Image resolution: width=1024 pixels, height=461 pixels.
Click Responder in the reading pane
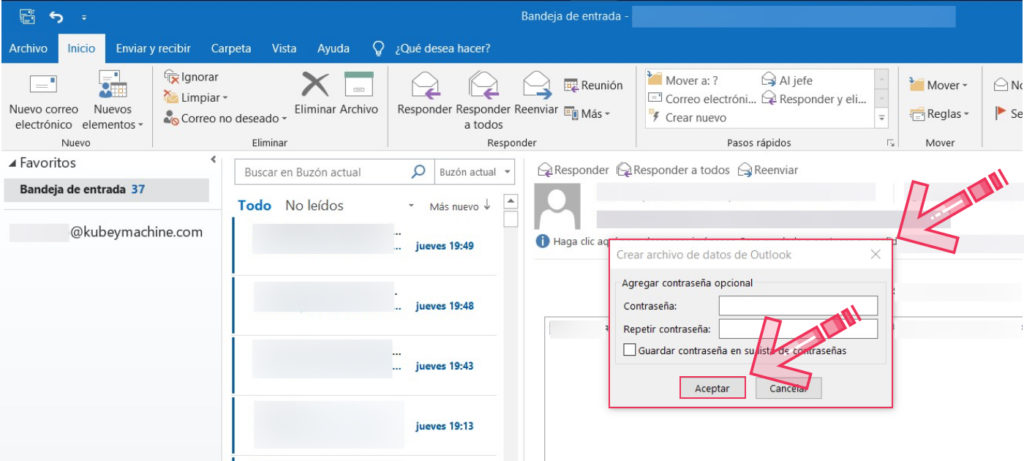[573, 170]
